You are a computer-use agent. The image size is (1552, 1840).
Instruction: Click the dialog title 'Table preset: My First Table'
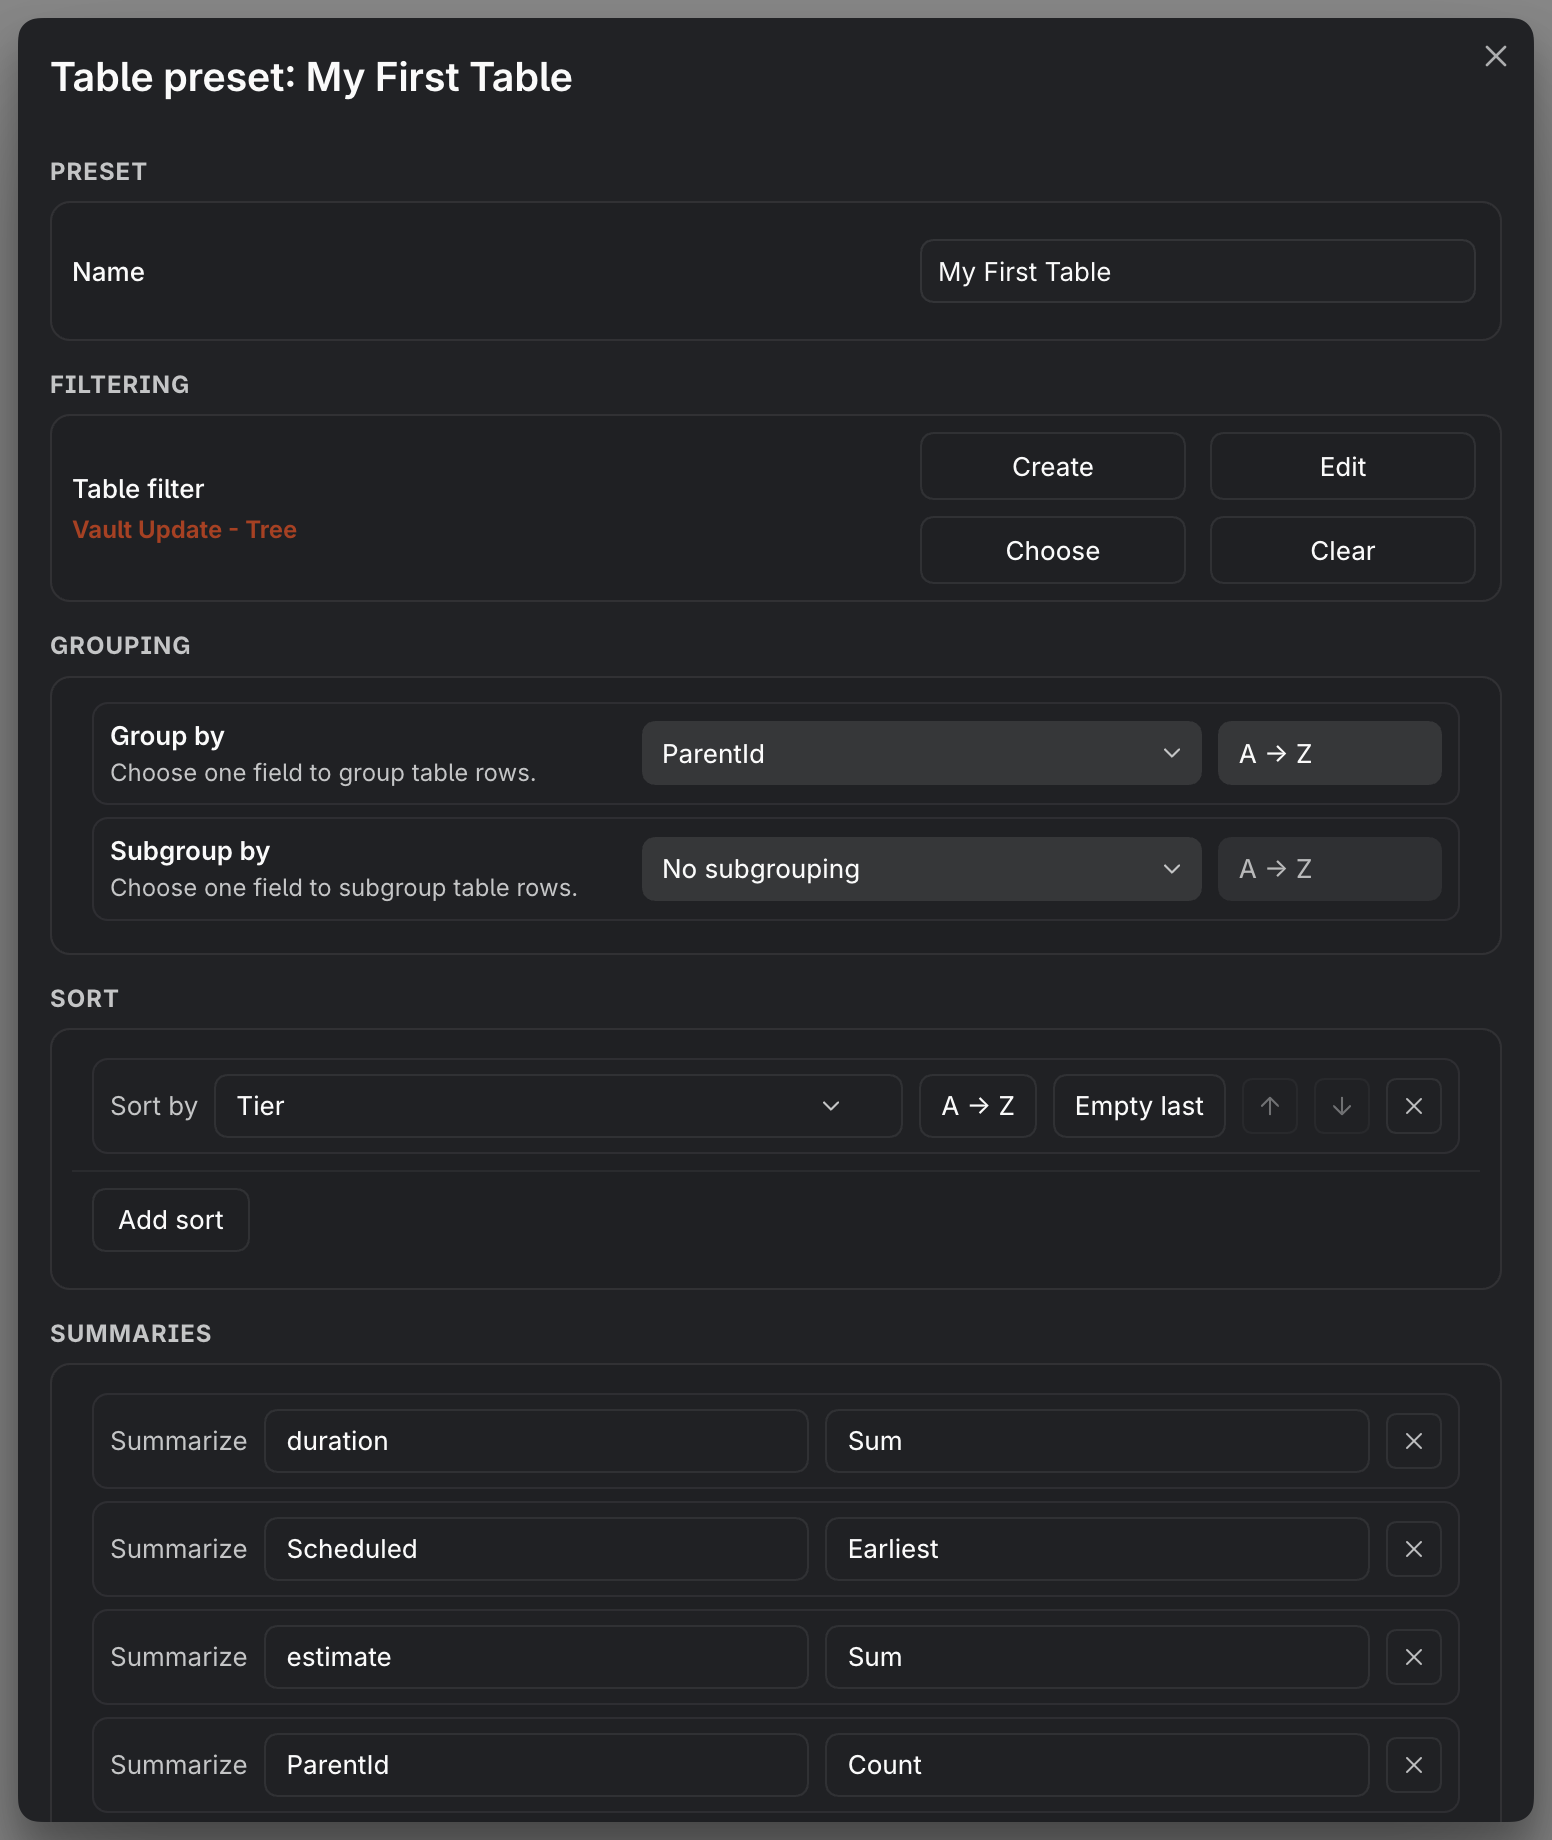coord(311,77)
